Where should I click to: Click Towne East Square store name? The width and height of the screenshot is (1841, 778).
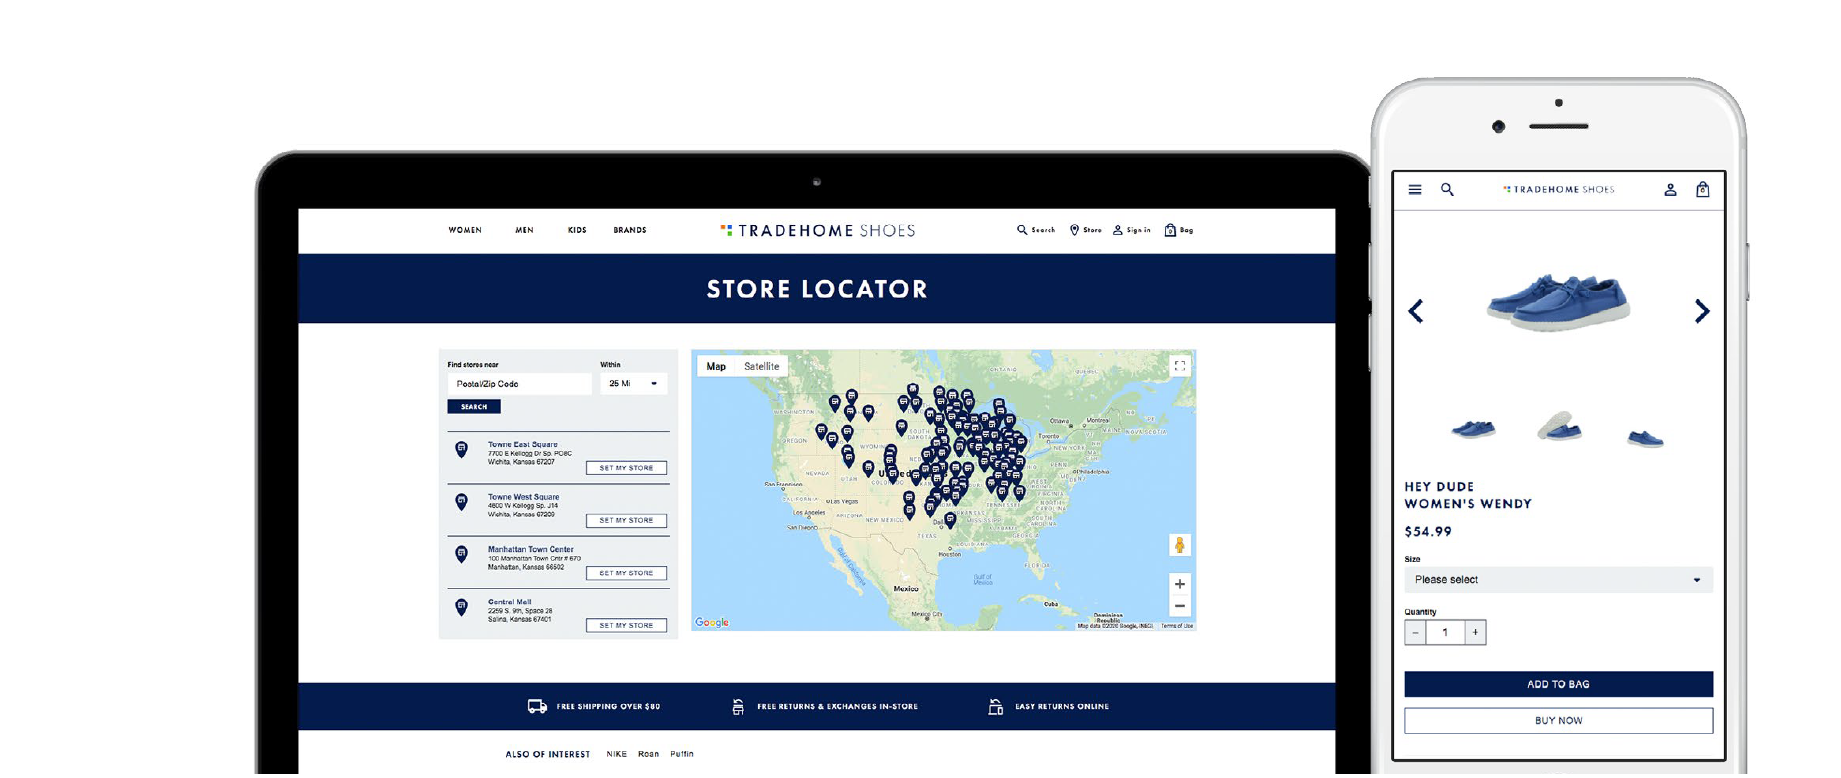523,444
